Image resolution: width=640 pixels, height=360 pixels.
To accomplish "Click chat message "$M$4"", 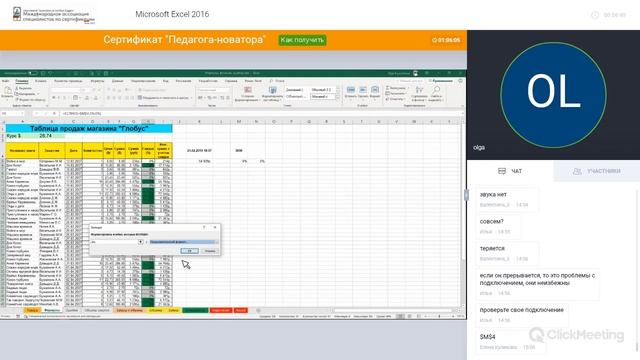I will click(x=487, y=337).
